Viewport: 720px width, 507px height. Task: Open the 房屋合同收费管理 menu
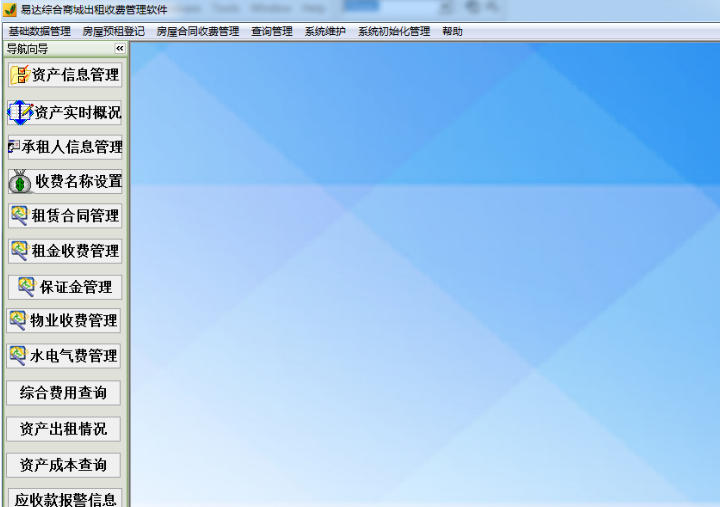198,31
